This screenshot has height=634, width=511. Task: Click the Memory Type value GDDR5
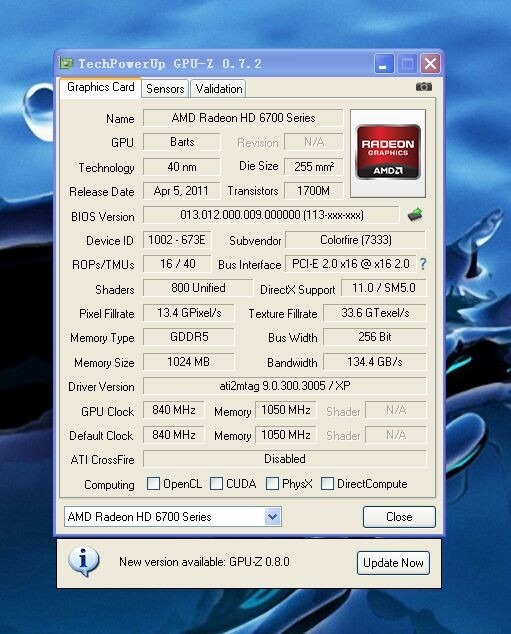pos(189,337)
